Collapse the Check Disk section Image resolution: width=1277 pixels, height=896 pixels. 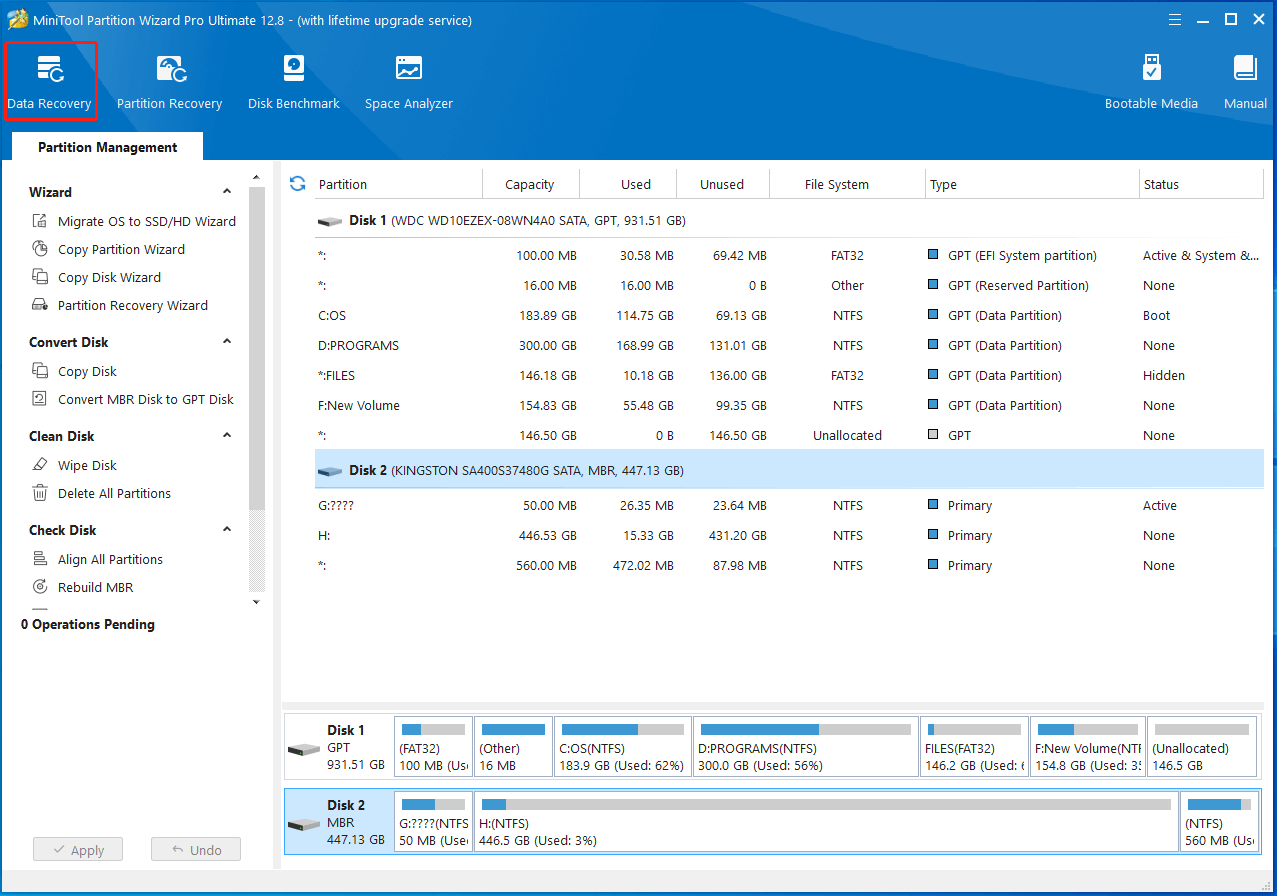click(x=227, y=530)
